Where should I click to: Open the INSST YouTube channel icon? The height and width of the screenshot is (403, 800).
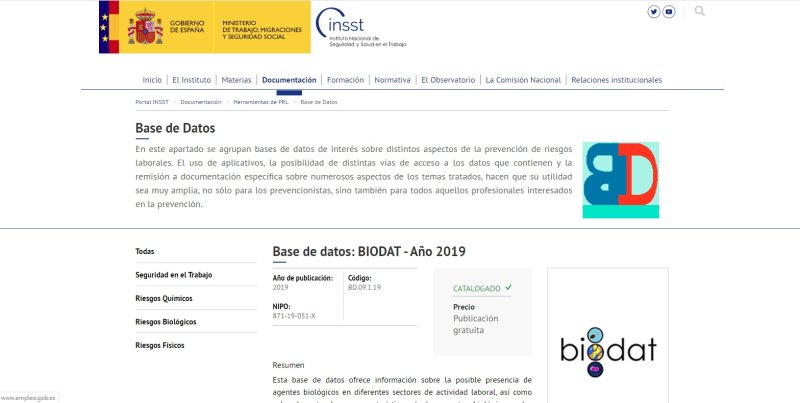pos(669,12)
